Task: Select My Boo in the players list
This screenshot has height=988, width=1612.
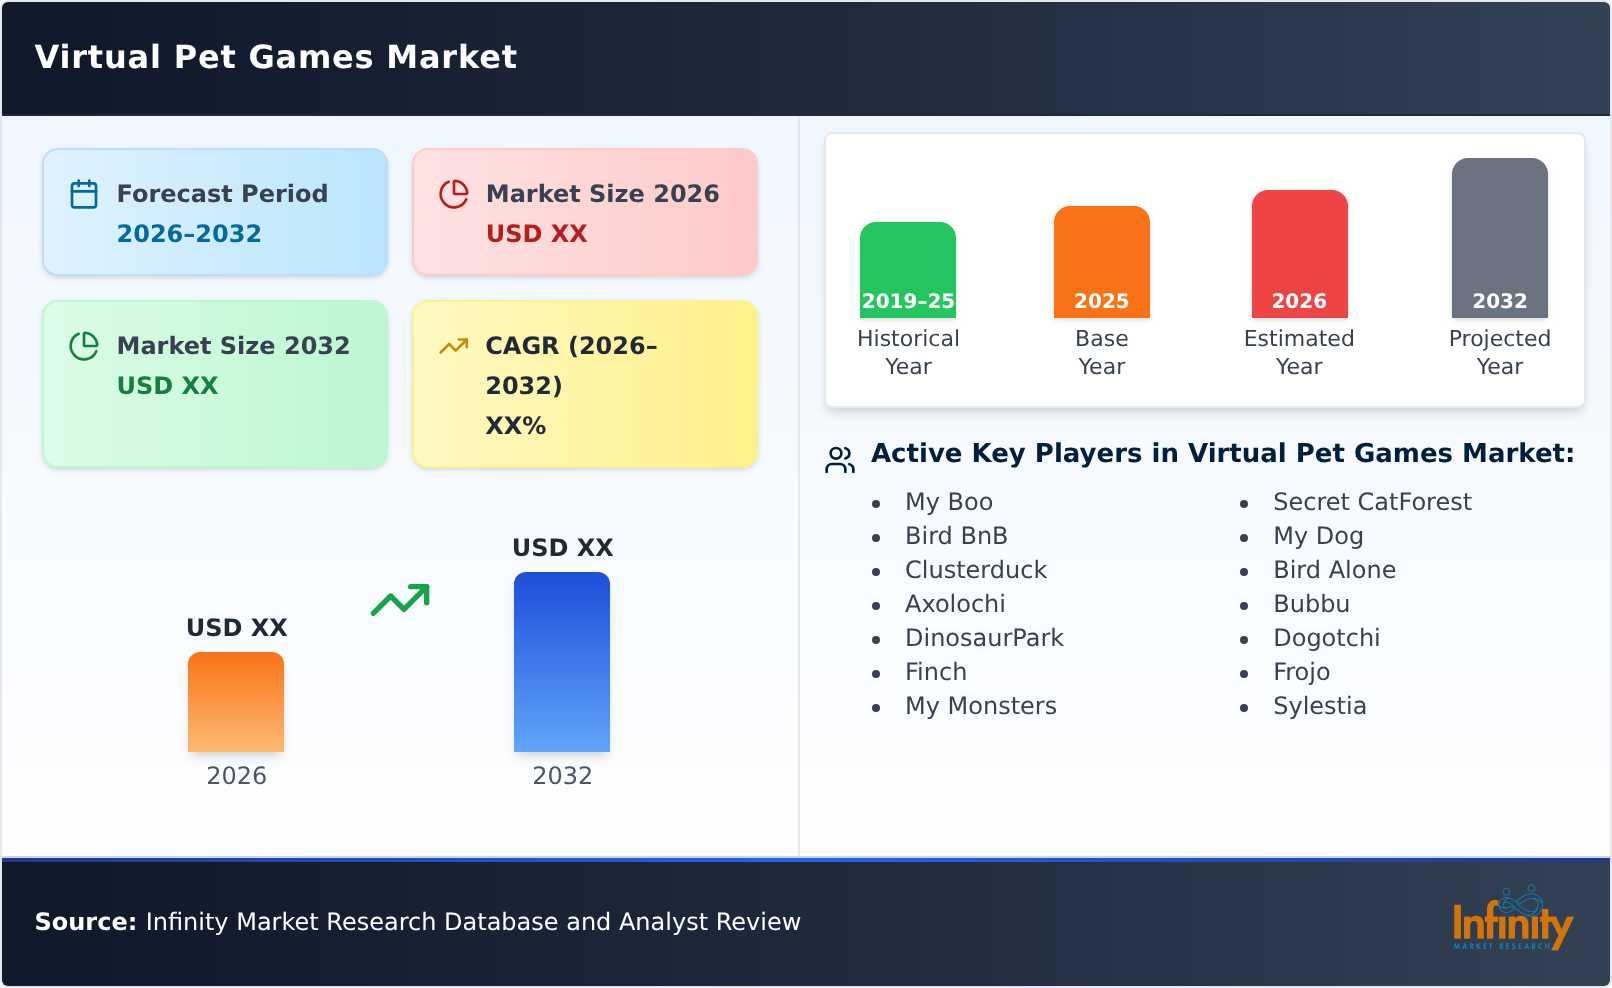Action: click(x=949, y=502)
